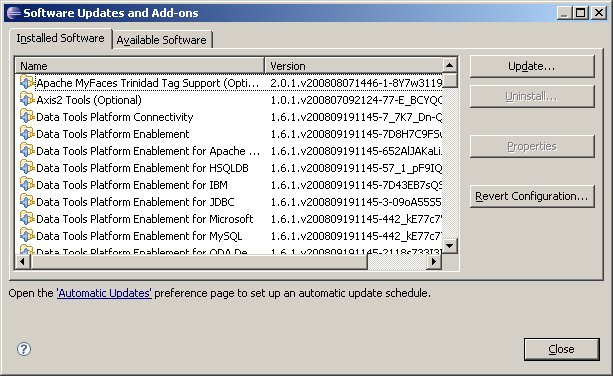Click the vertical scrollbar up arrow
The image size is (613, 376).
(x=450, y=65)
